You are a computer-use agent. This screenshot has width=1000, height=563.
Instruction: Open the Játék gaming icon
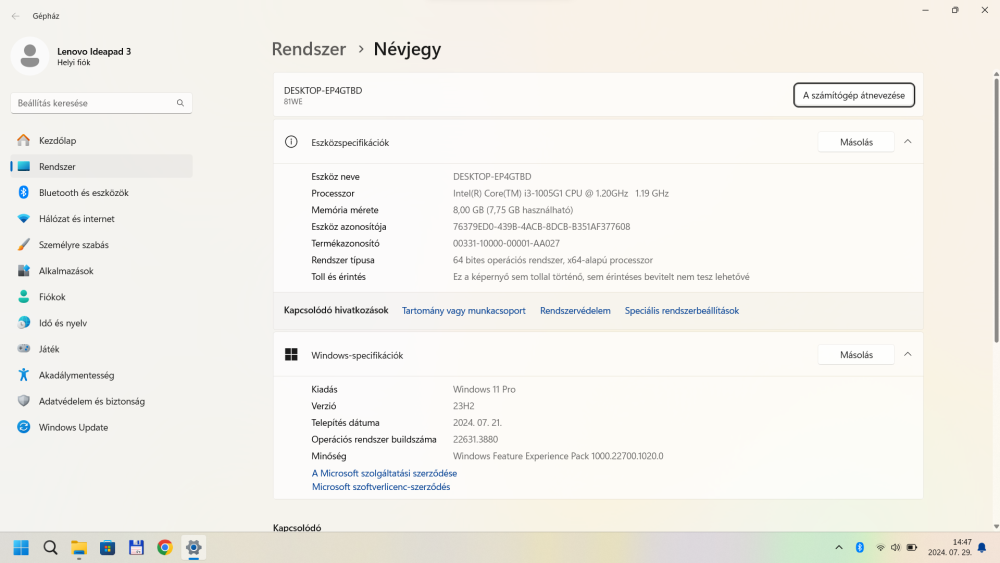click(x=23, y=349)
